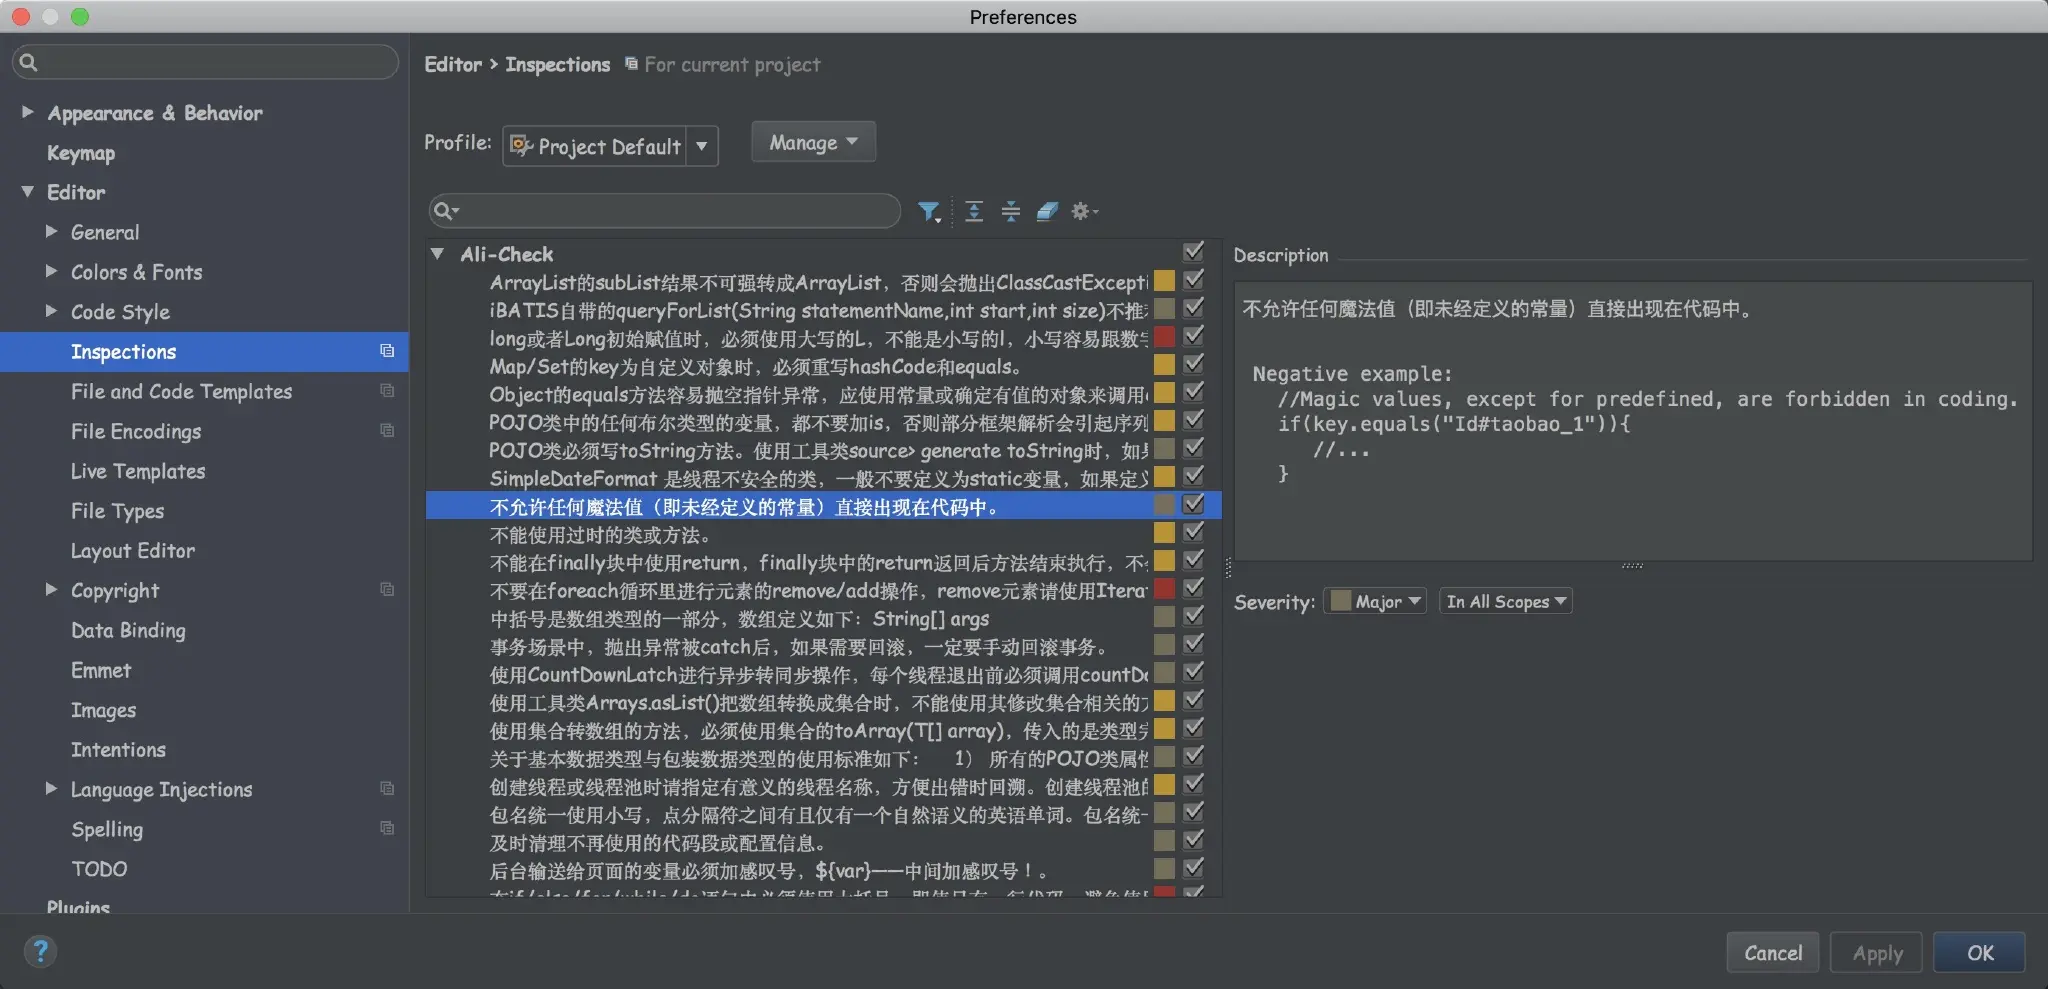
Task: Select the finally块中使用return inspection row
Action: click(x=823, y=562)
